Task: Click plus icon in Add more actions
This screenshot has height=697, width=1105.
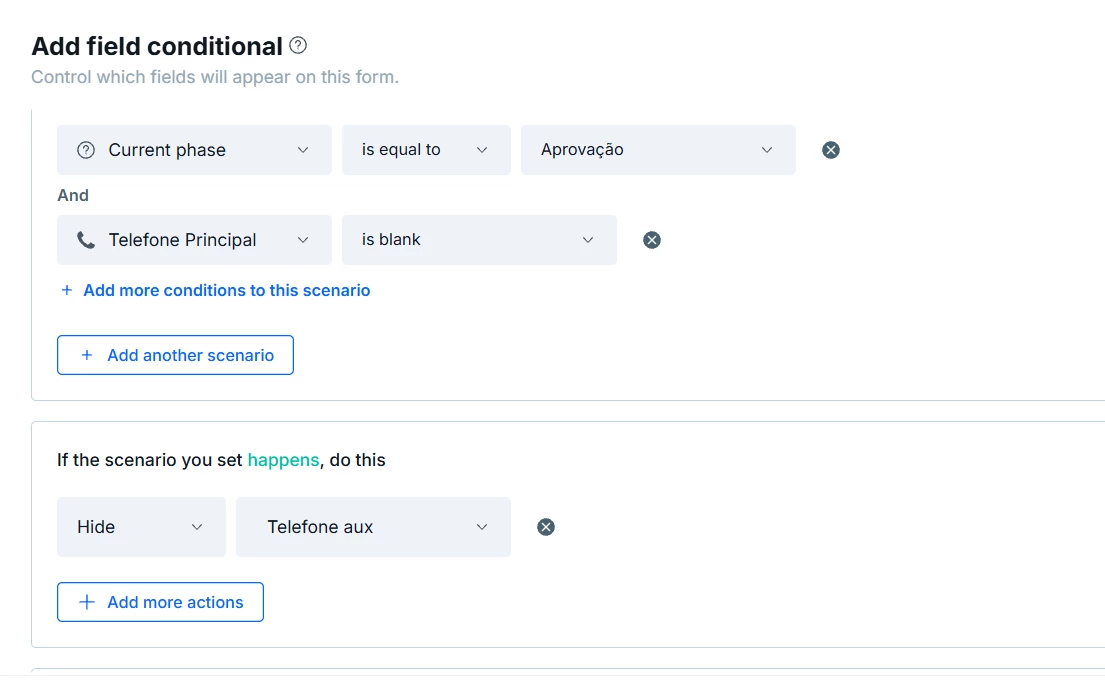Action: coord(86,602)
